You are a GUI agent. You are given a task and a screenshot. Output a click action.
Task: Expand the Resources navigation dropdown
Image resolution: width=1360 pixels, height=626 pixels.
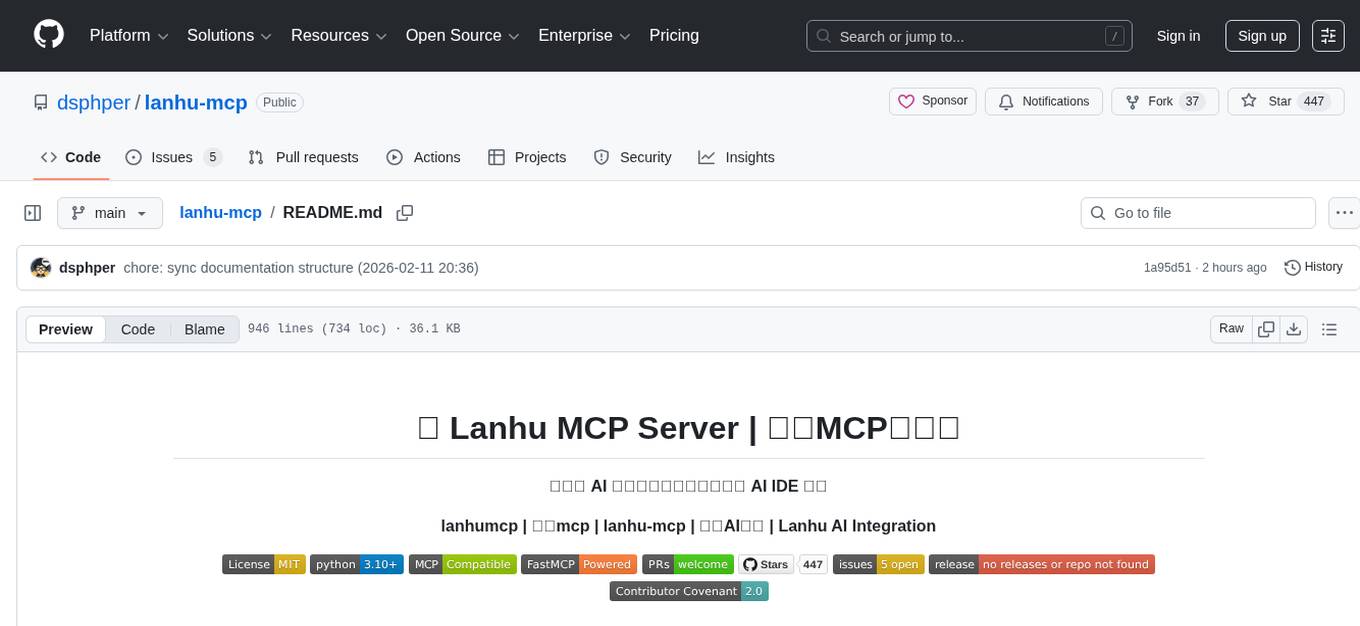pyautogui.click(x=338, y=35)
